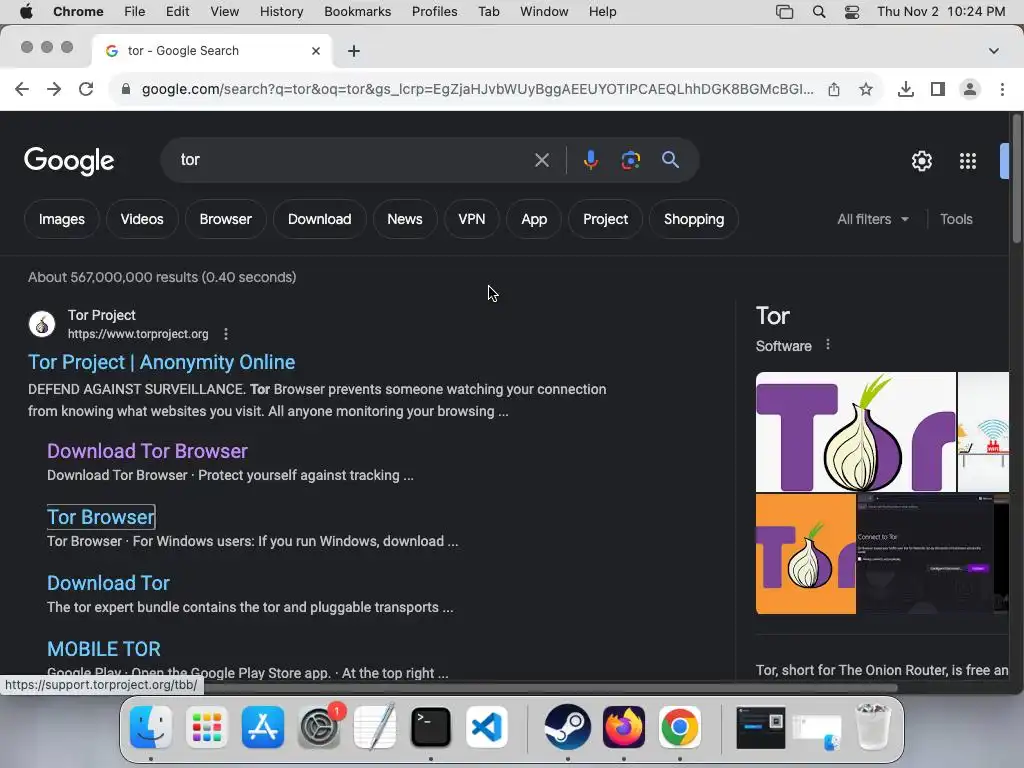Select the App filter chip
Viewport: 1024px width, 768px height.
point(534,219)
